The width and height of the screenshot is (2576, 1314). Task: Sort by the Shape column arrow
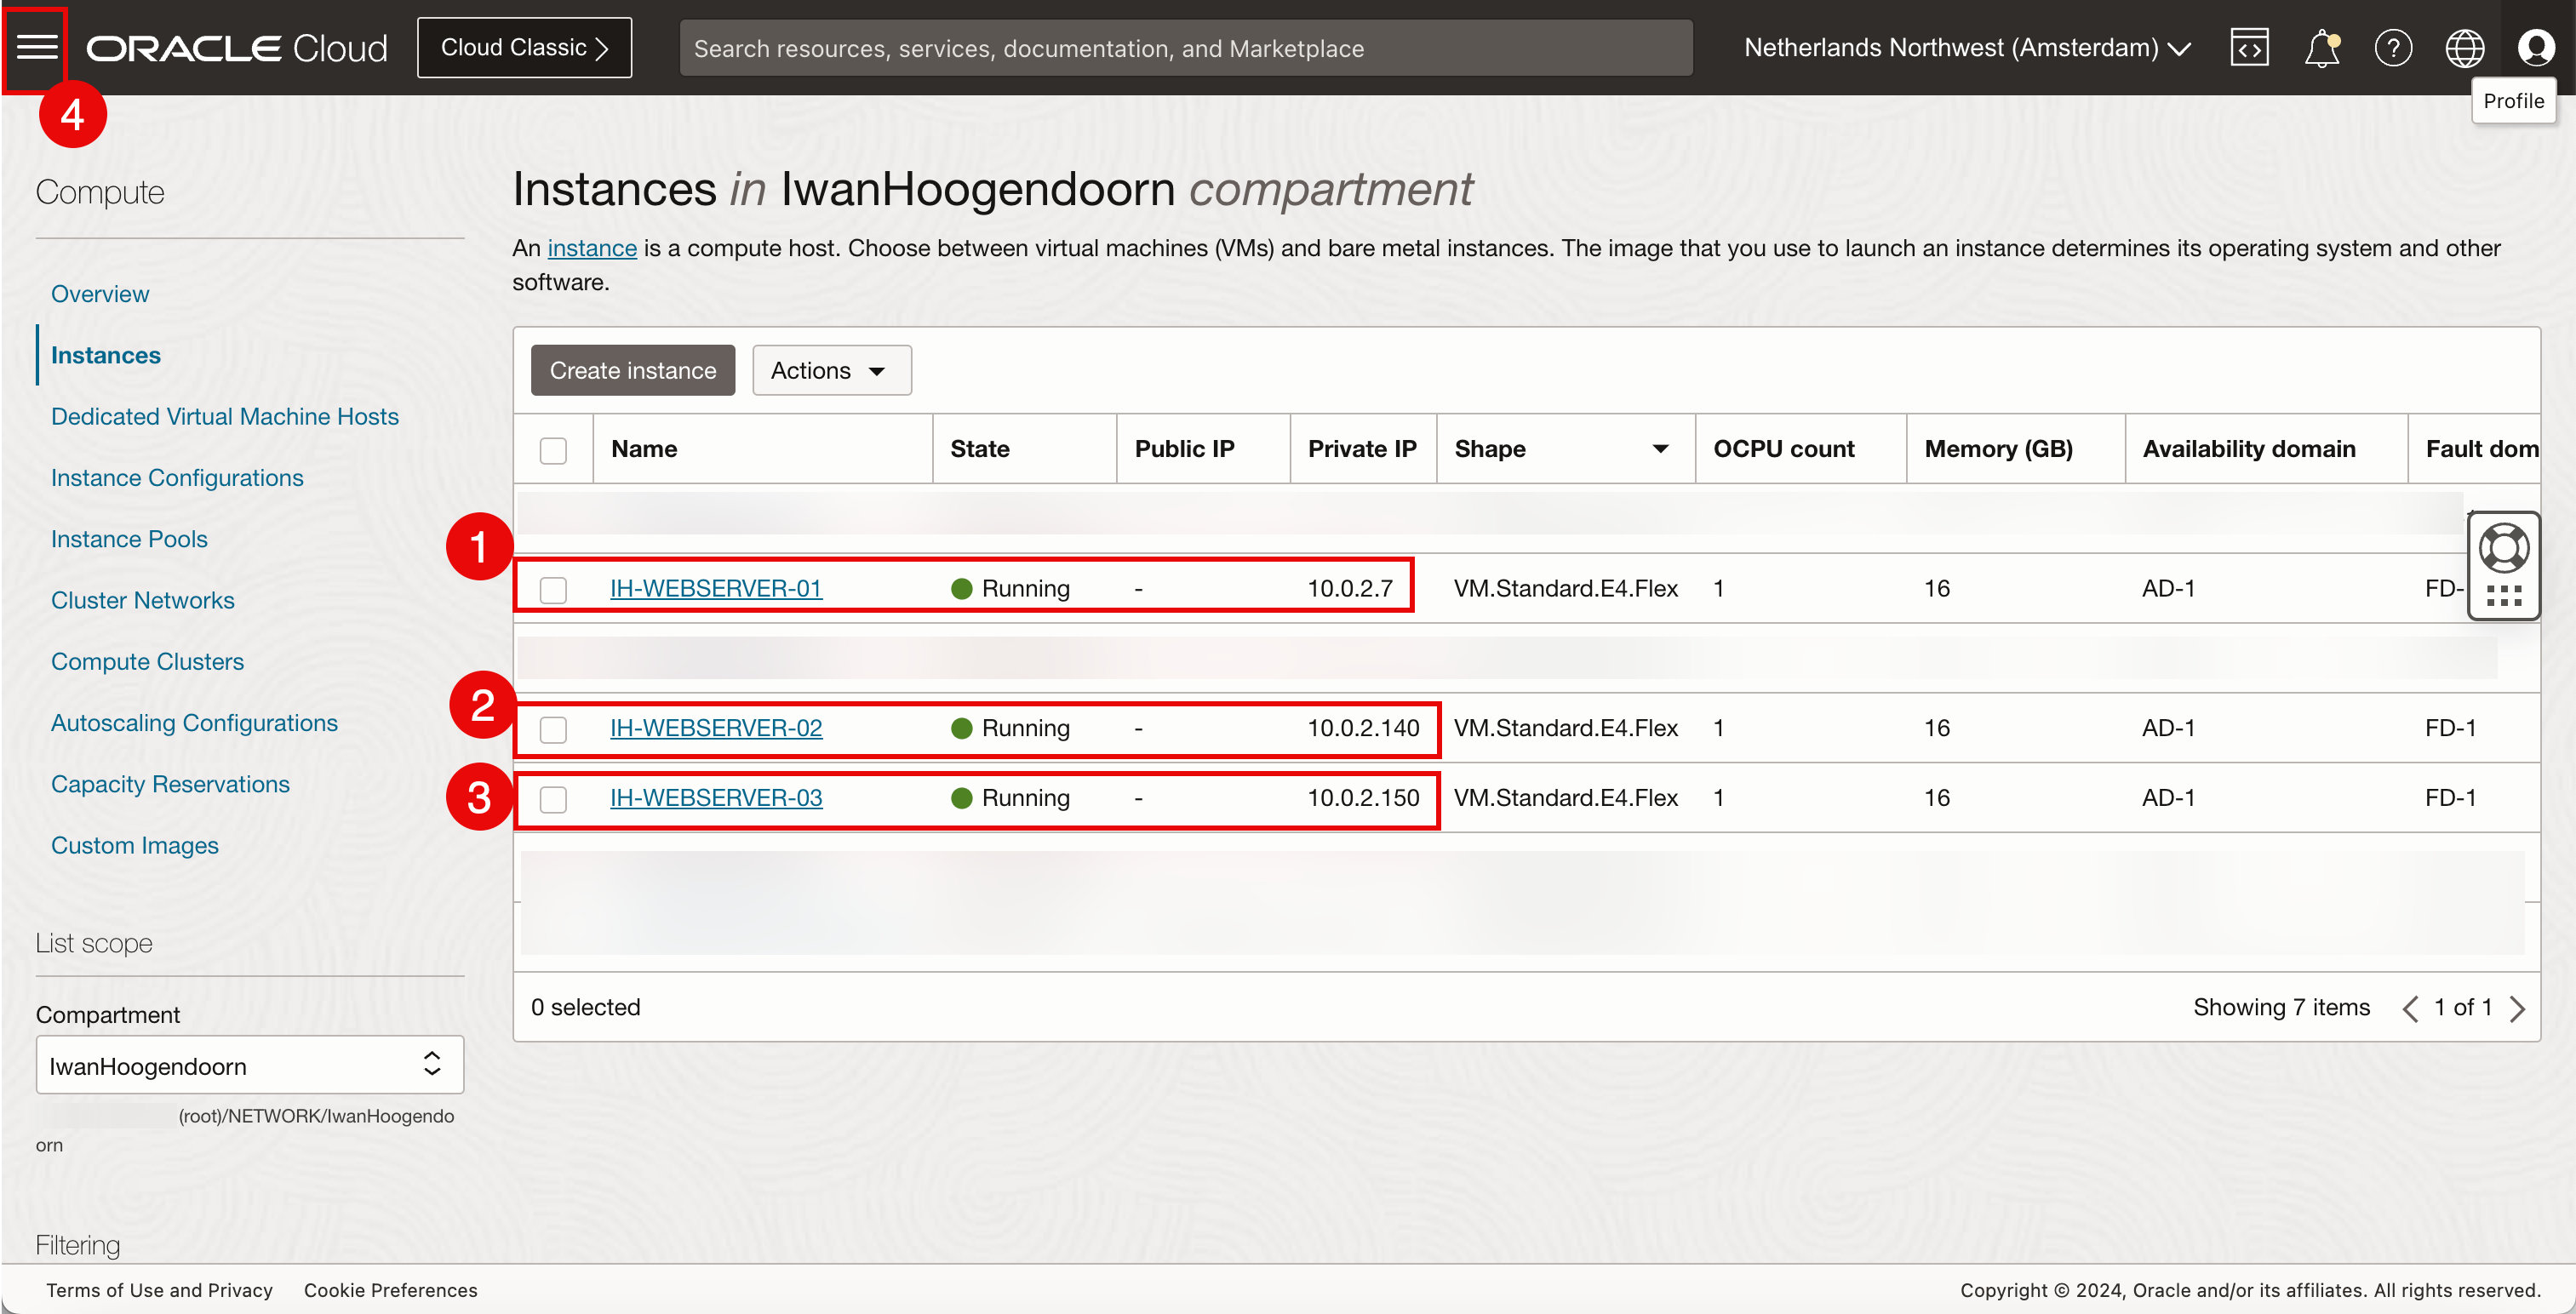tap(1660, 449)
